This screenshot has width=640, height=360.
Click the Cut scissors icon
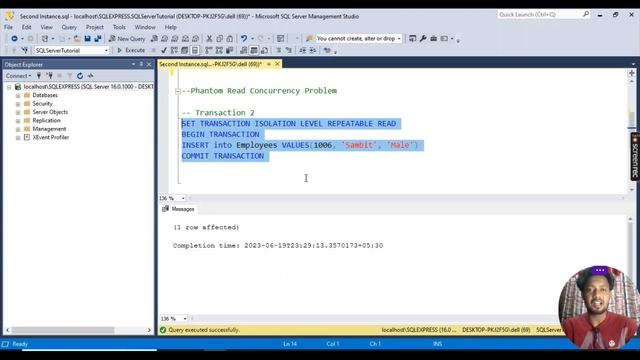[x=209, y=38]
